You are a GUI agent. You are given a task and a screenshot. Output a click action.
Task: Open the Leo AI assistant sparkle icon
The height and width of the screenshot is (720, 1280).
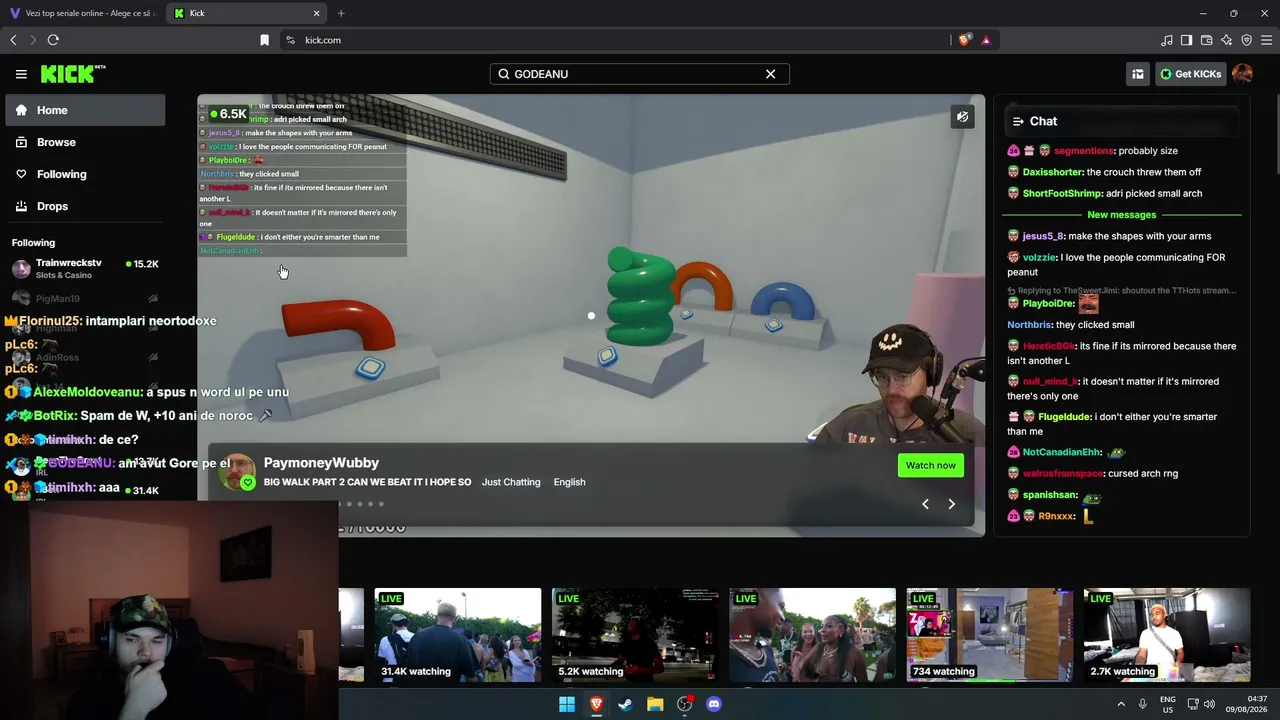point(1226,40)
